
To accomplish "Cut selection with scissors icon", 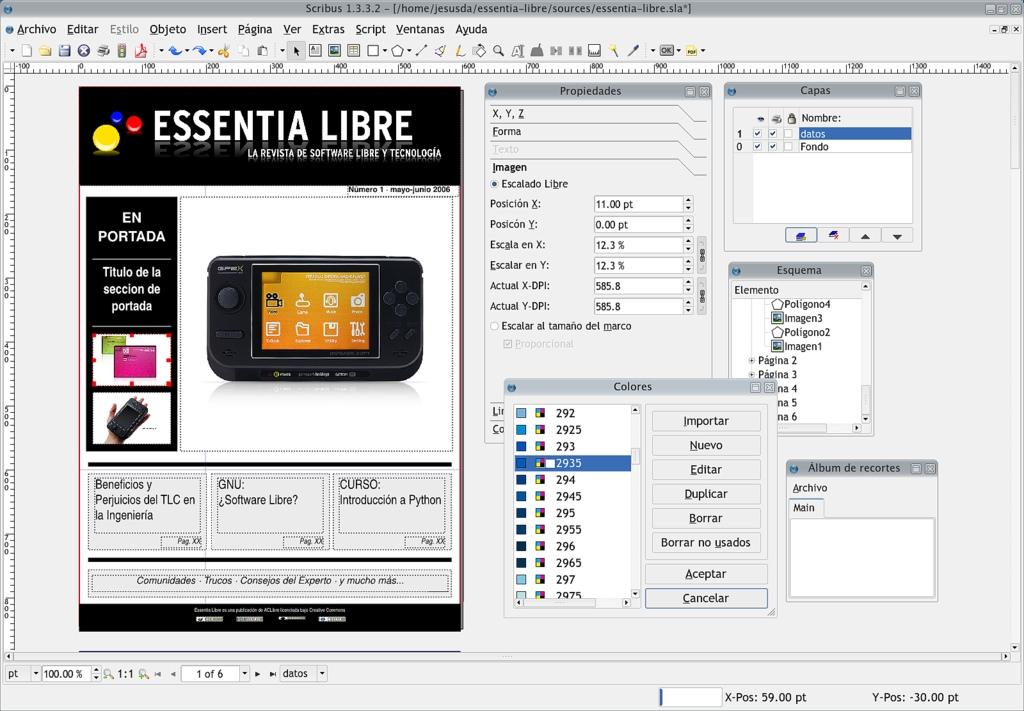I will 223,50.
